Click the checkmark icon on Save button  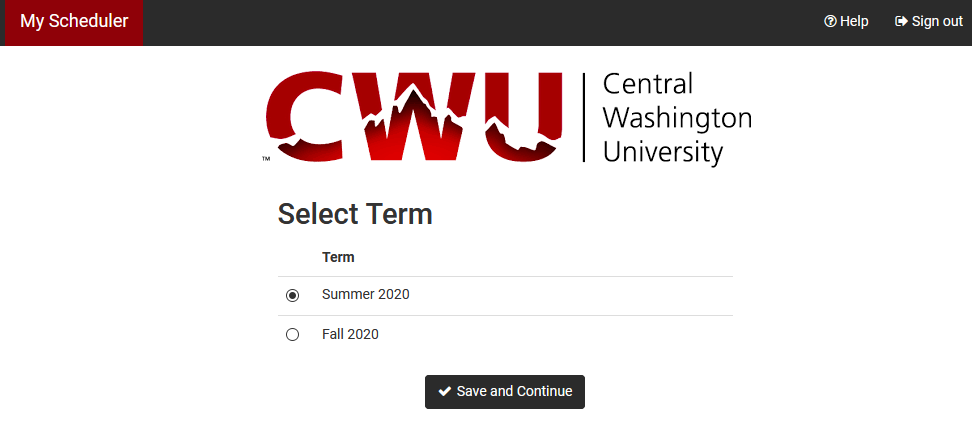click(x=444, y=391)
